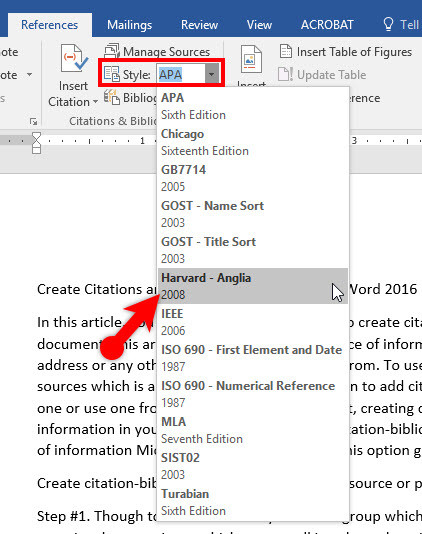This screenshot has height=534, width=422.
Task: Click the Update Table icon
Action: click(x=285, y=75)
